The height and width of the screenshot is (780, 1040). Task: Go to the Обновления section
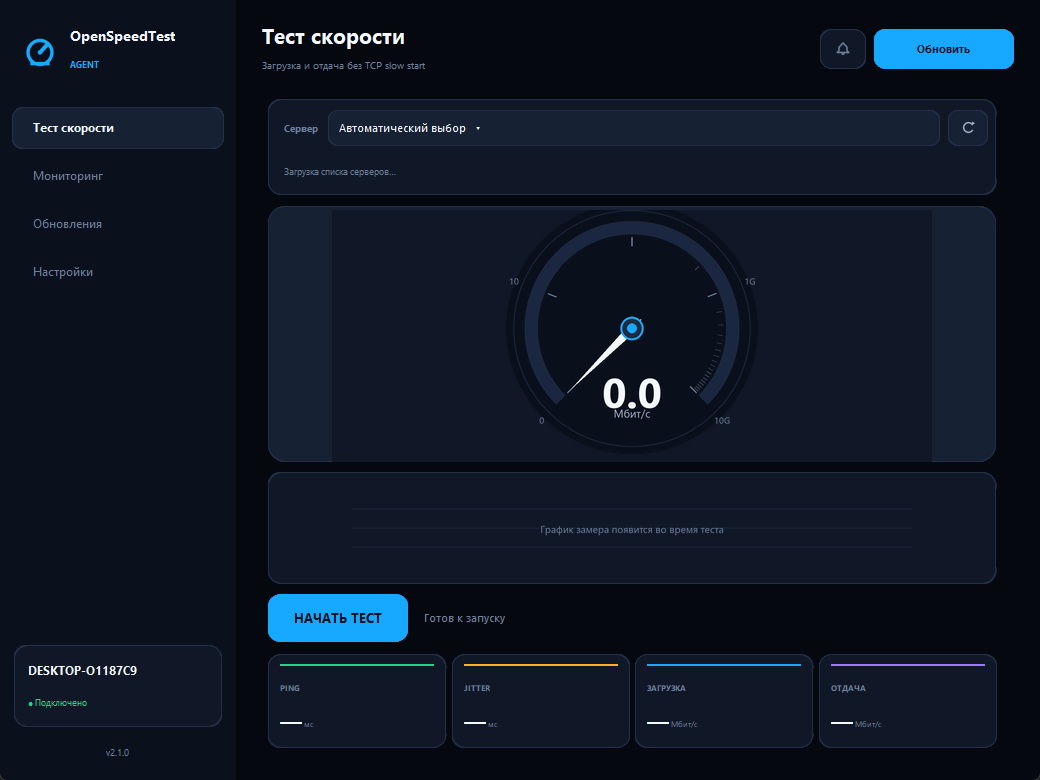(x=68, y=224)
